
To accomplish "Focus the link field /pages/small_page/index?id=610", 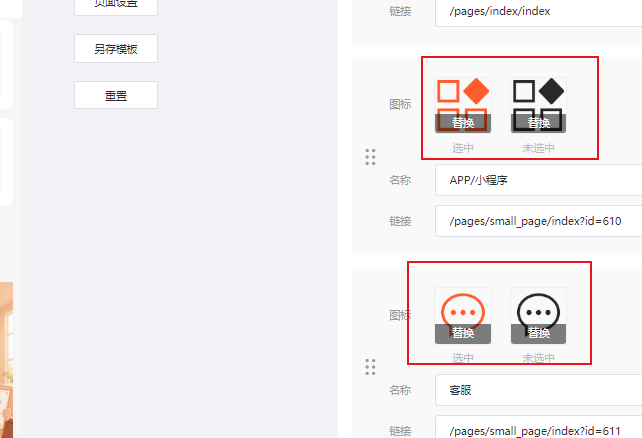I will point(538,221).
